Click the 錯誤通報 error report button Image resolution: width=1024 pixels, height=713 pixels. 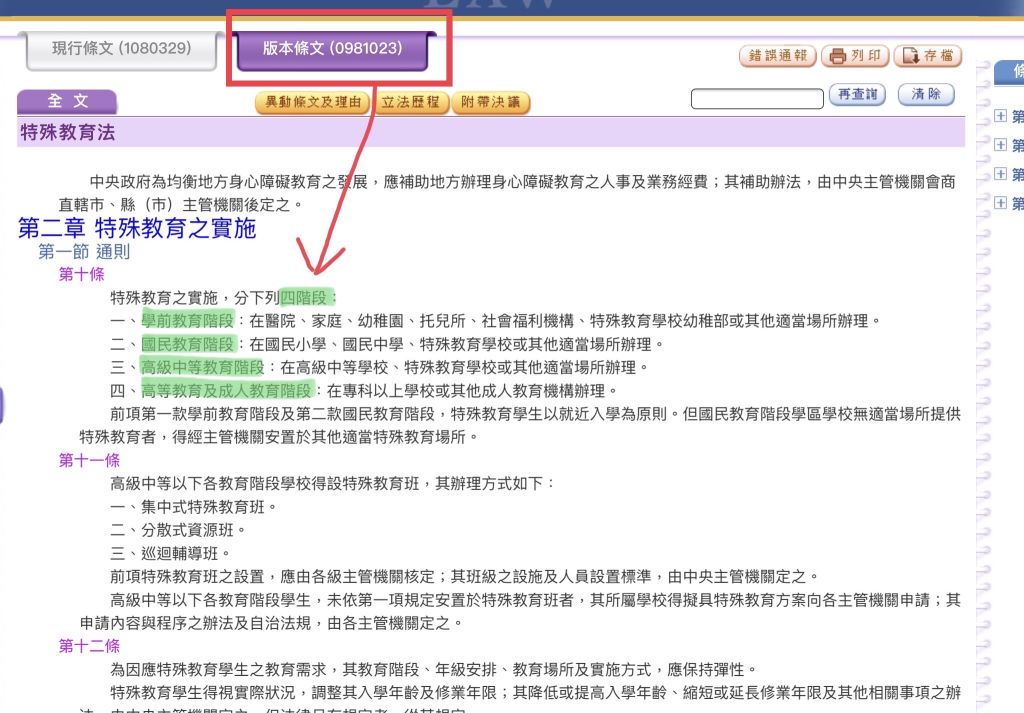coord(778,56)
